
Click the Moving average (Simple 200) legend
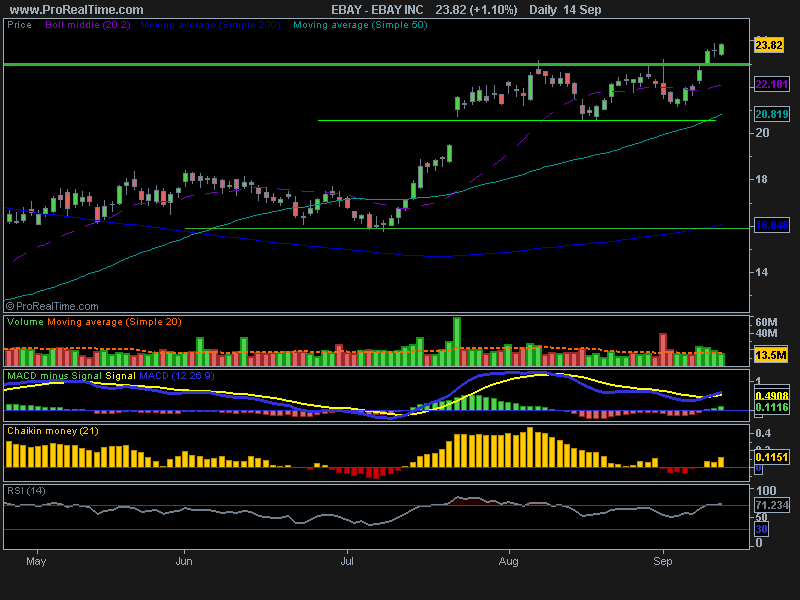210,25
